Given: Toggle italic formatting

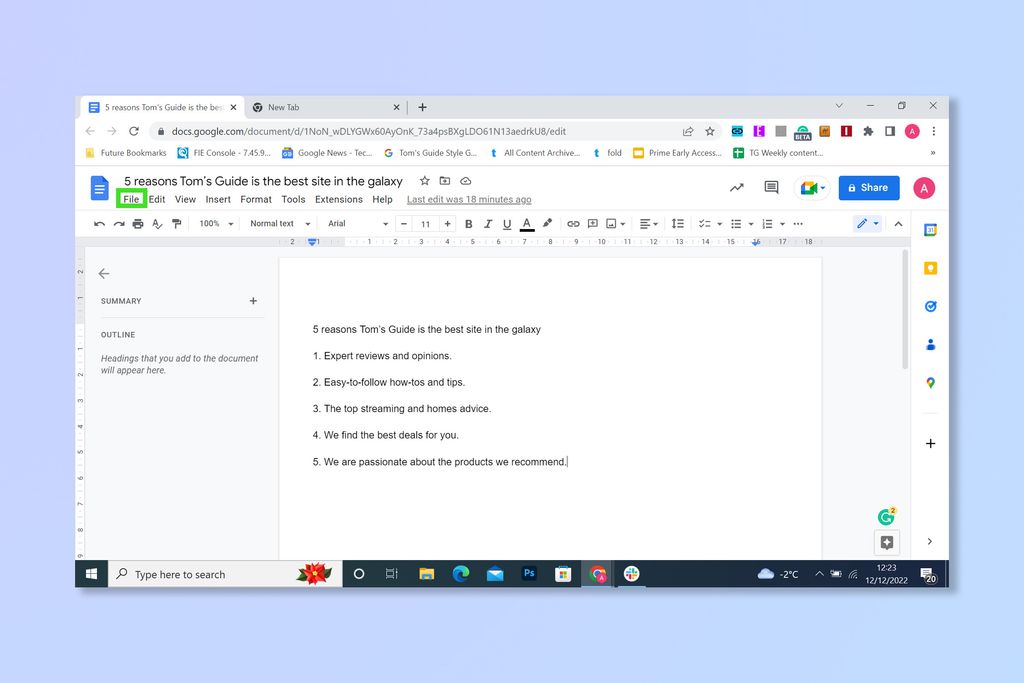Looking at the screenshot, I should [487, 223].
